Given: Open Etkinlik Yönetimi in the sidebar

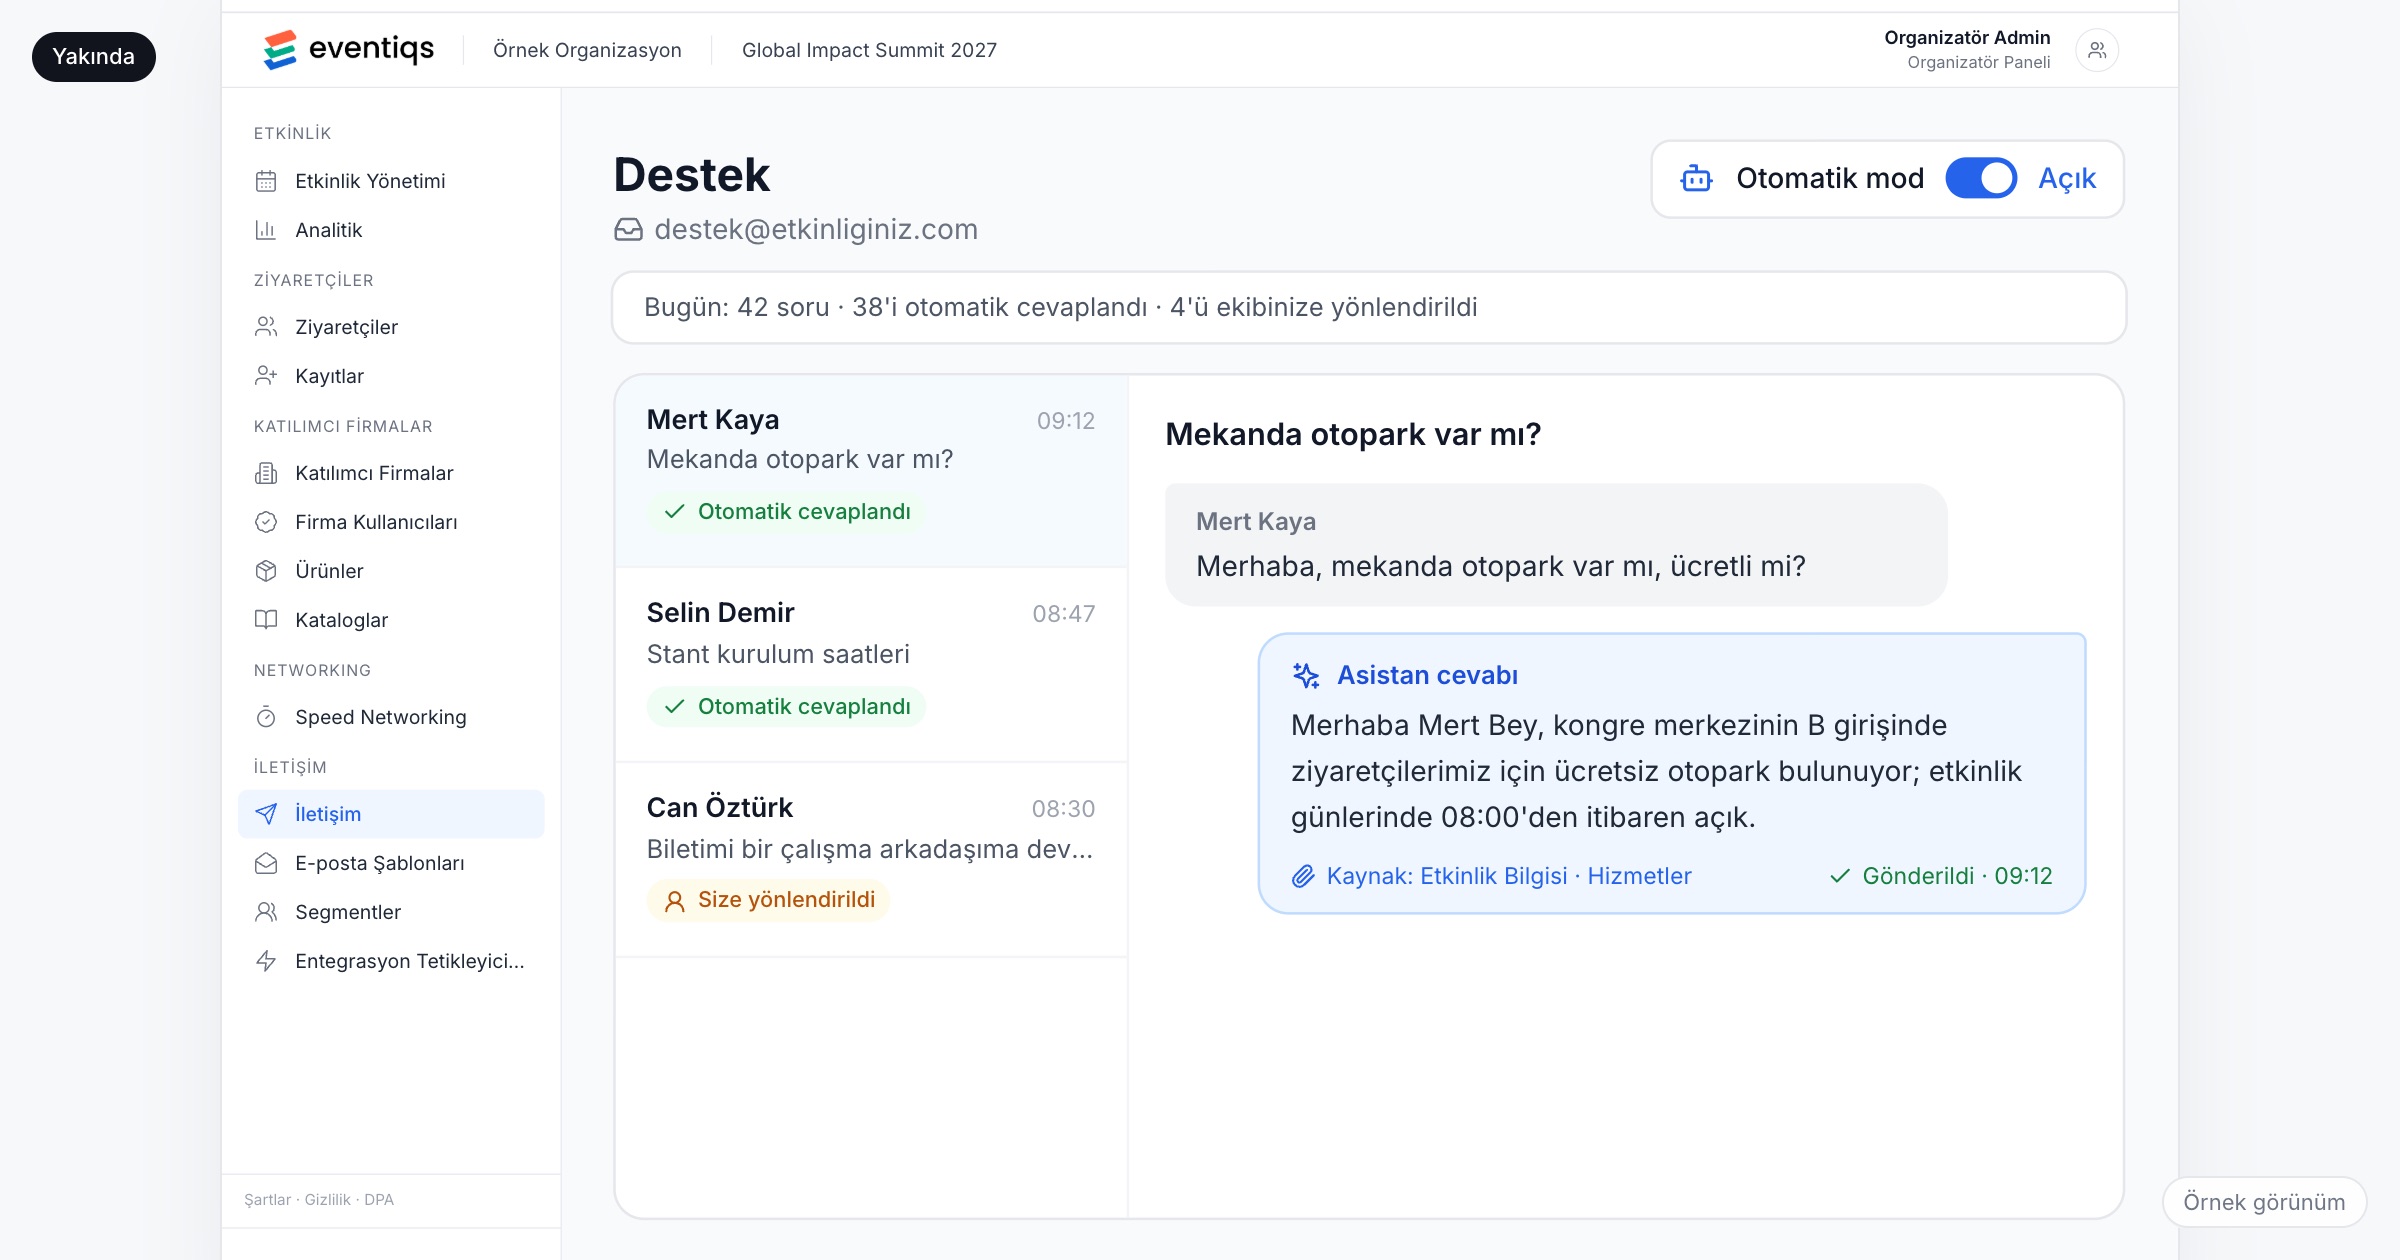Looking at the screenshot, I should [x=391, y=181].
